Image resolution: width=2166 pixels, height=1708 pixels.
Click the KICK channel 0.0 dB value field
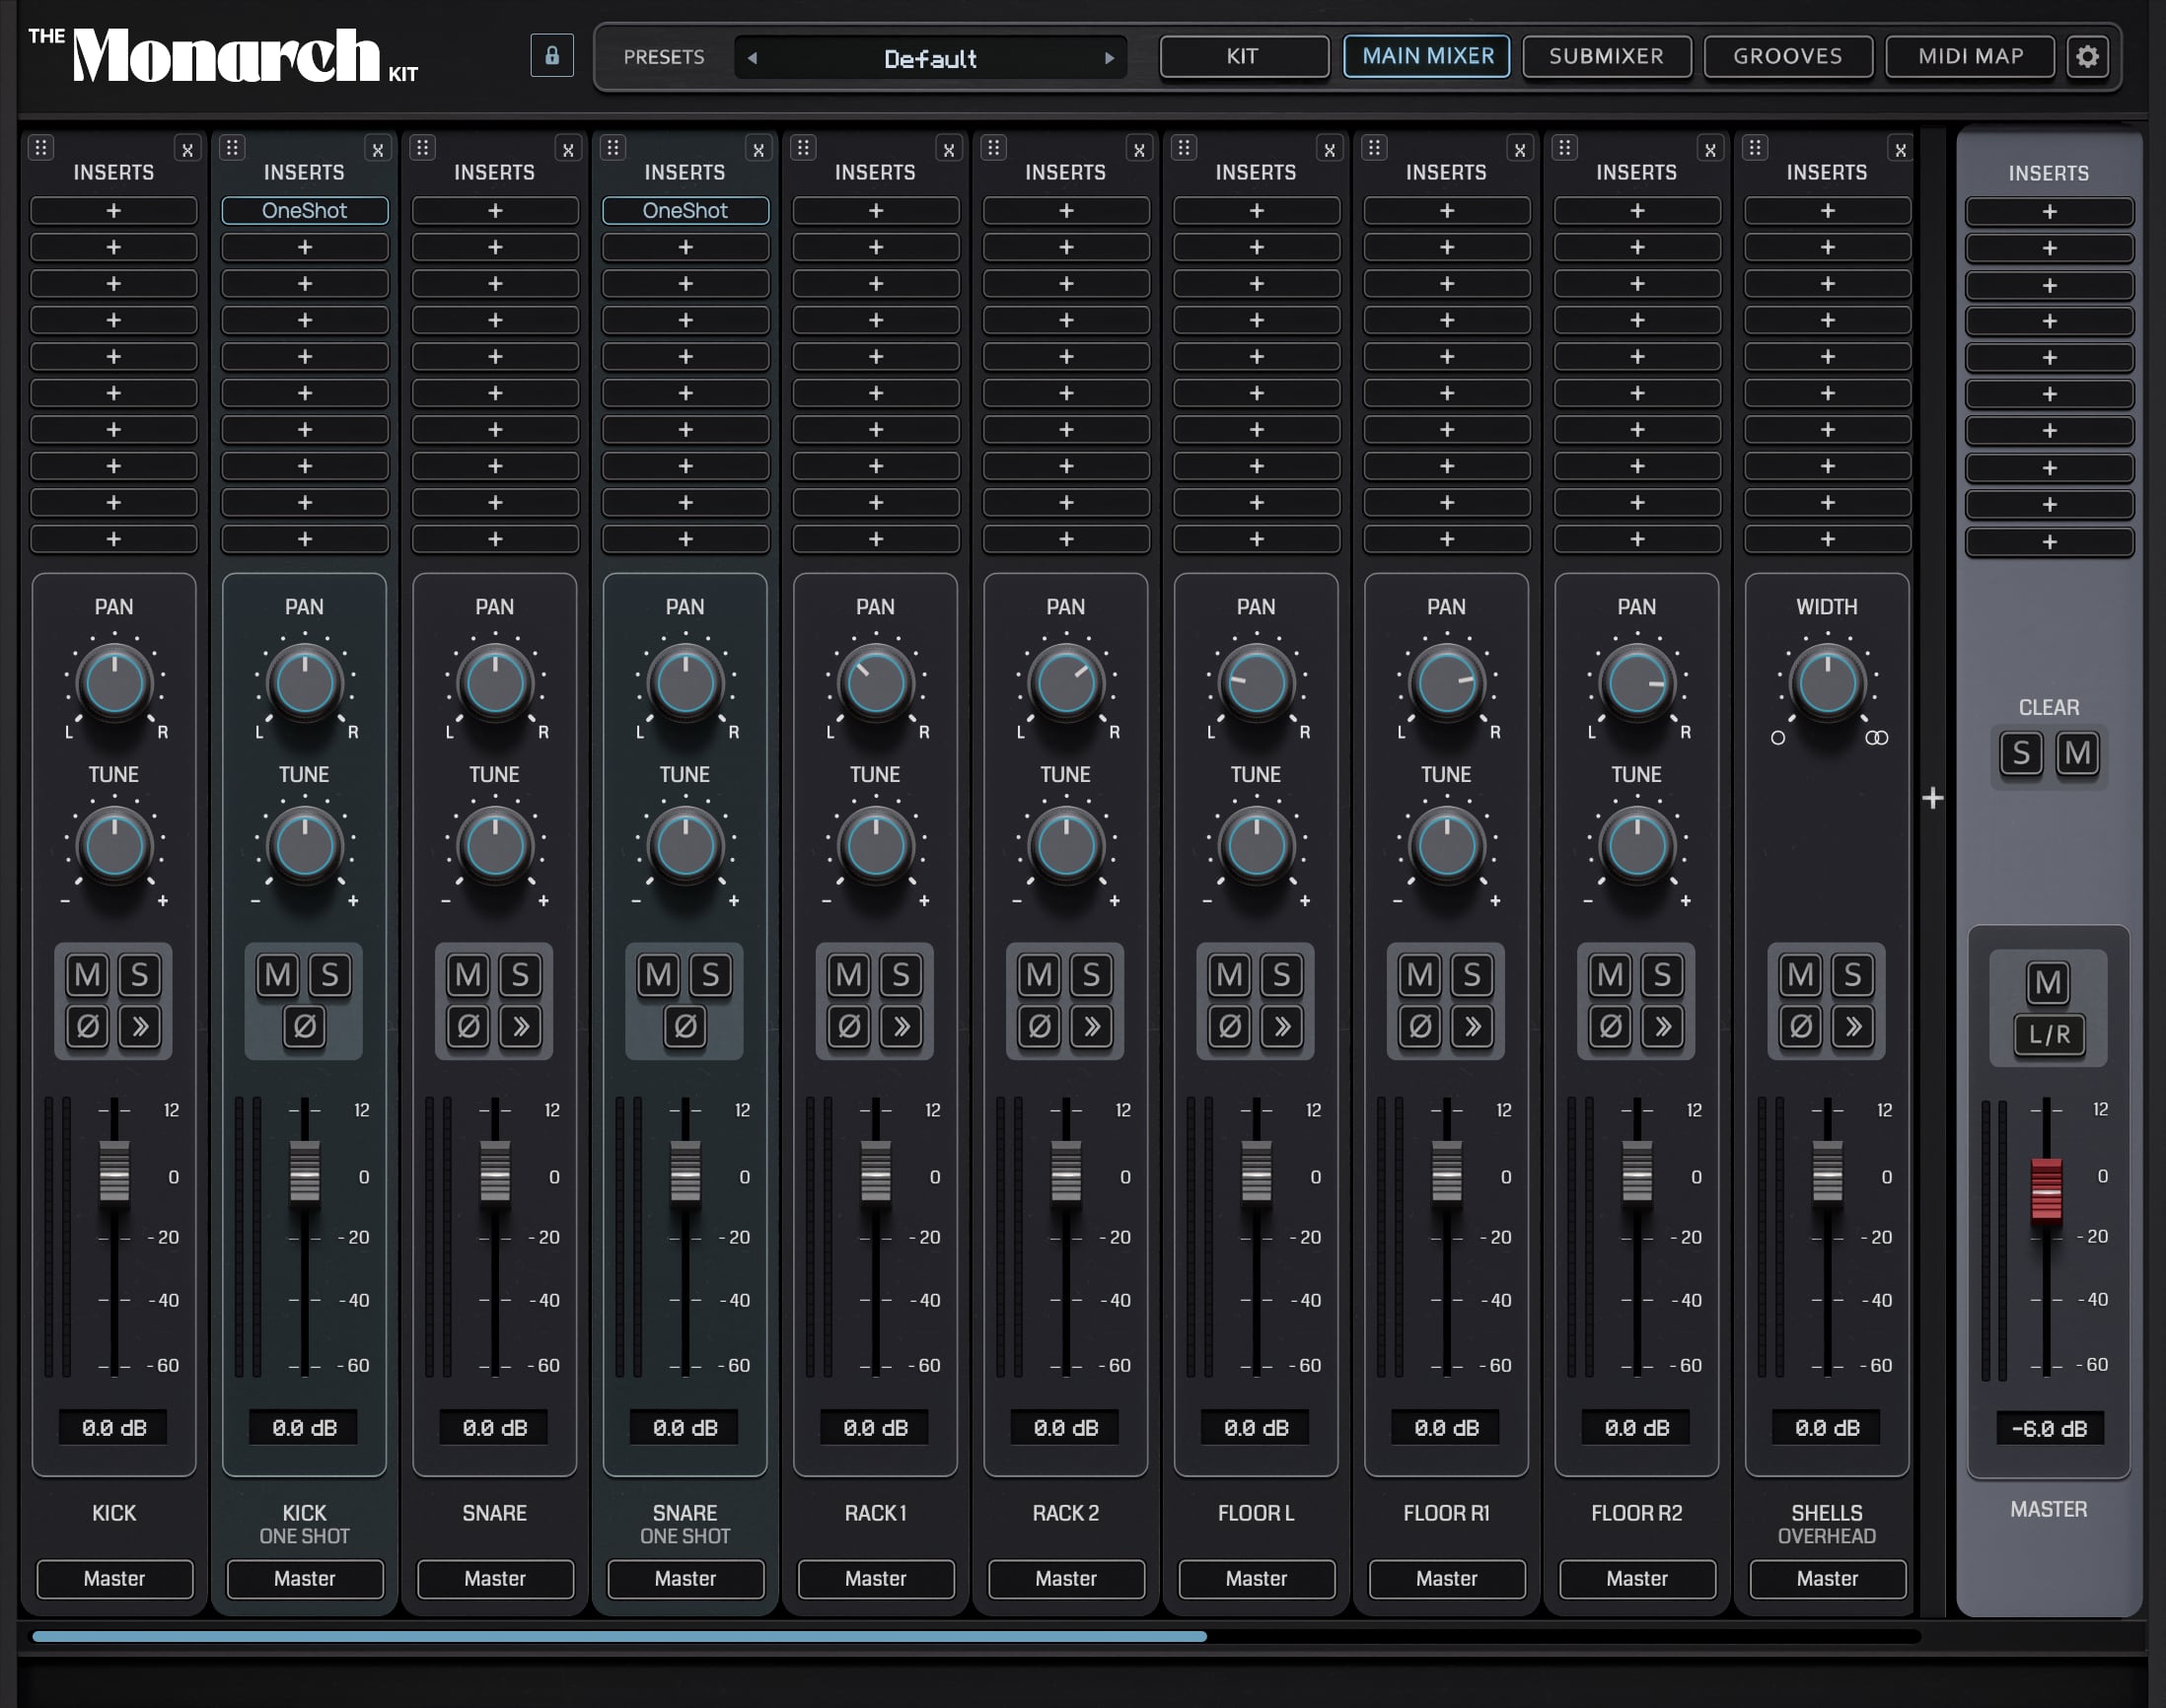click(x=115, y=1428)
